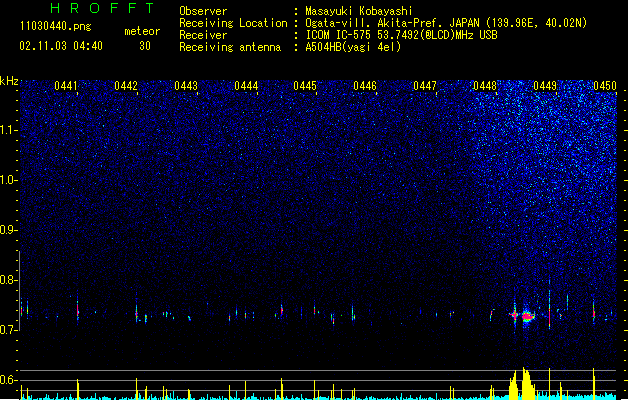Click the kHz axis unit label
629x400 pixels.
[x=9, y=81]
